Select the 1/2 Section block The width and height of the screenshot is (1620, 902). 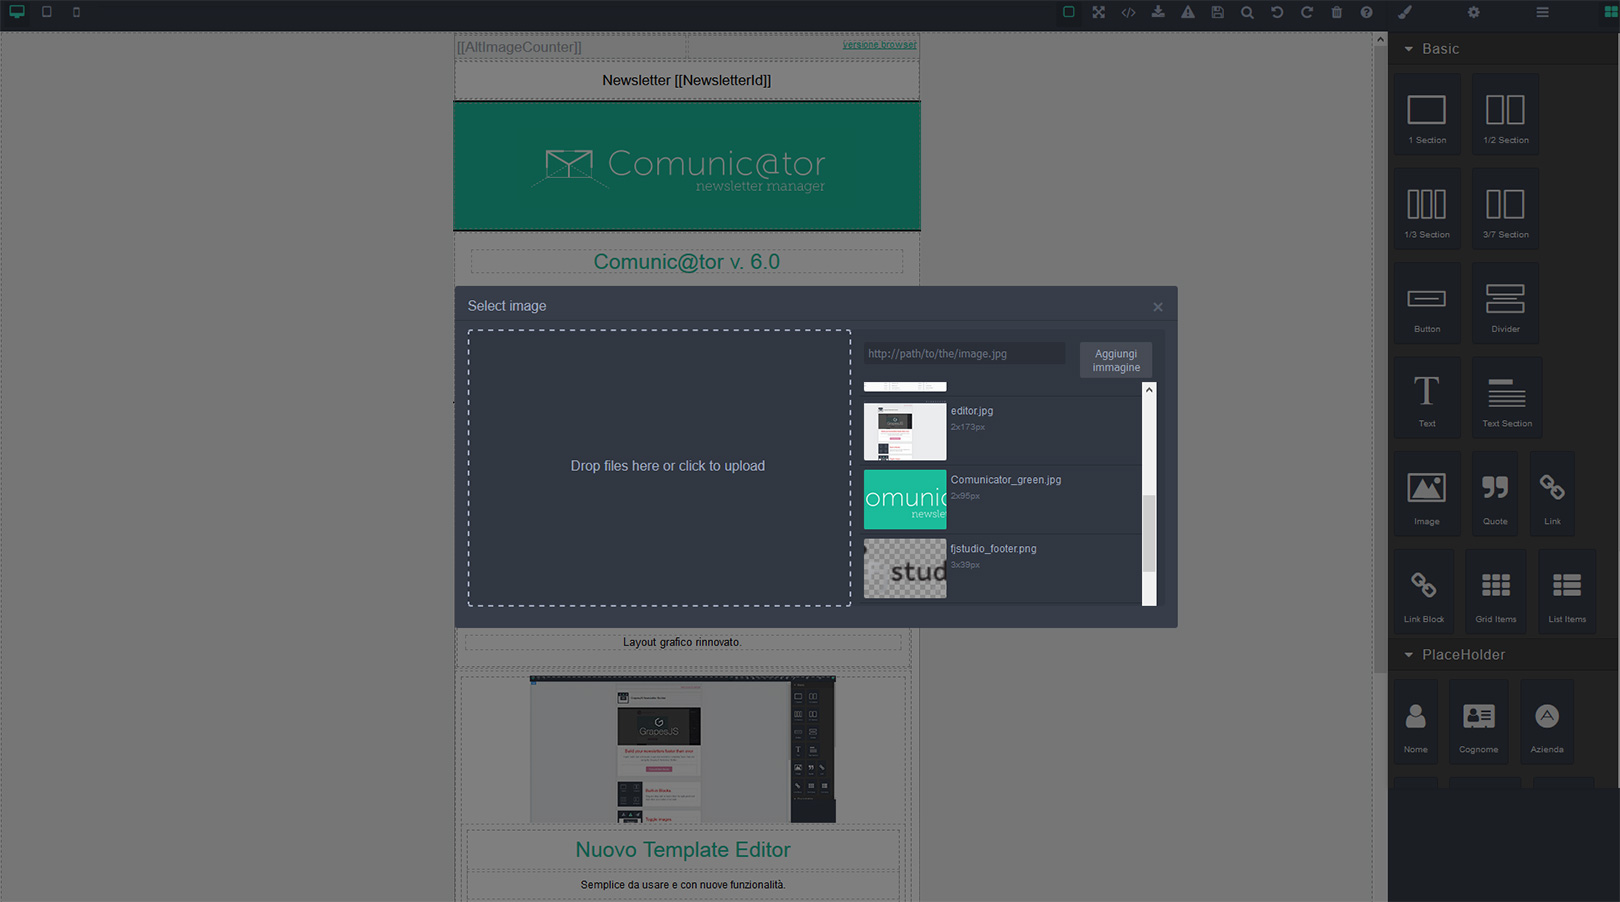coord(1505,114)
